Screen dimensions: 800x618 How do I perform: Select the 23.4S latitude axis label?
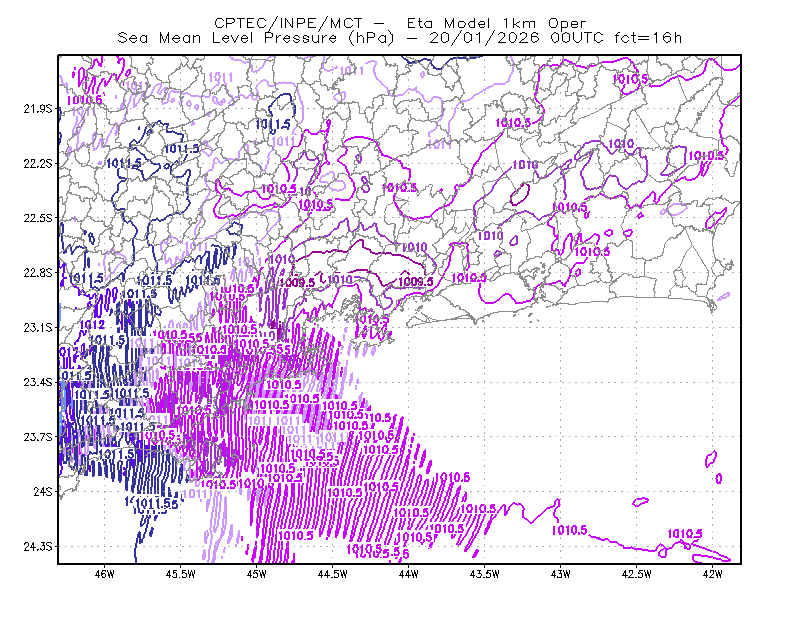[x=38, y=382]
